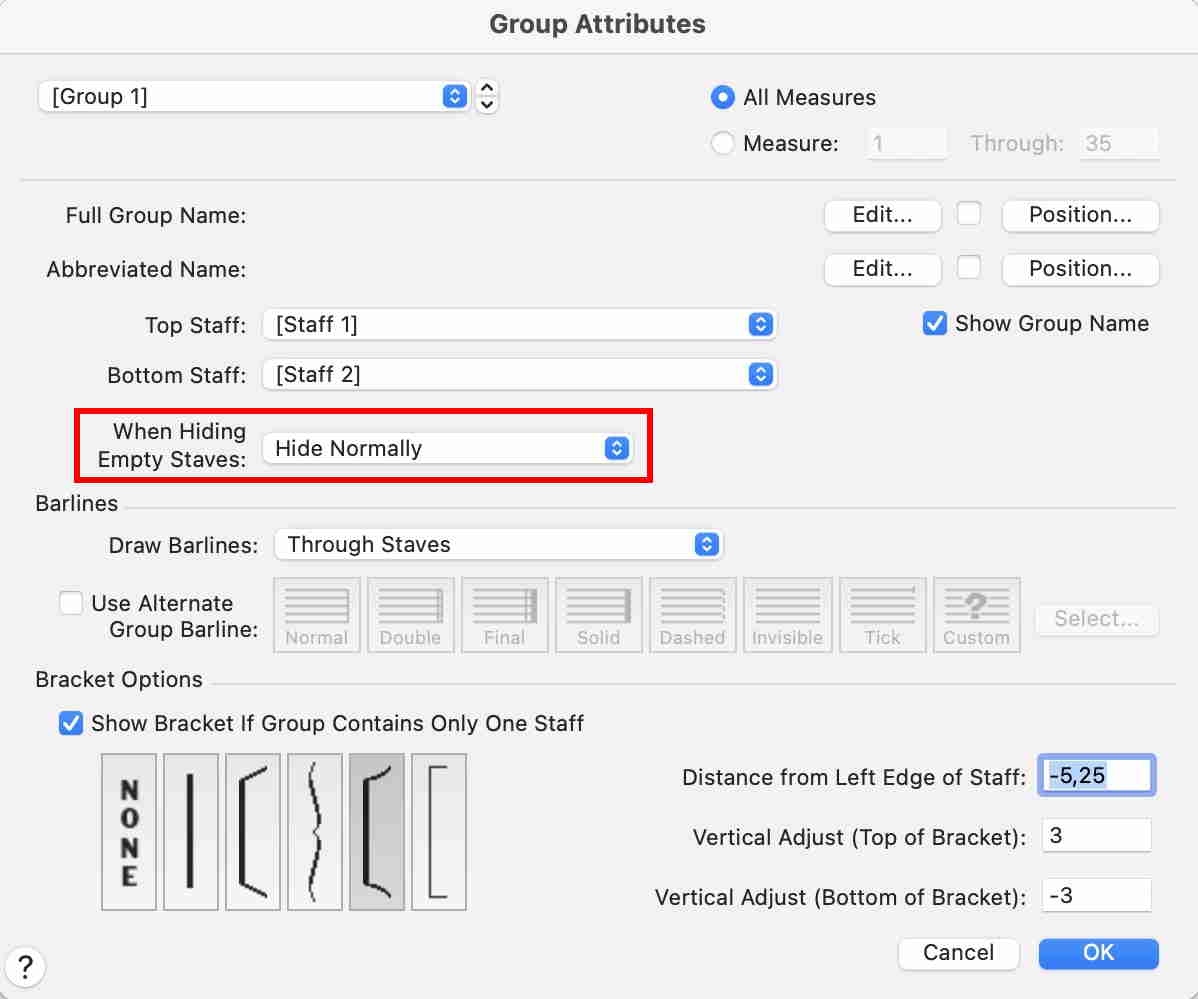This screenshot has width=1198, height=999.
Task: Disable Show Bracket If Group Contains Only One Staff
Action: [71, 723]
